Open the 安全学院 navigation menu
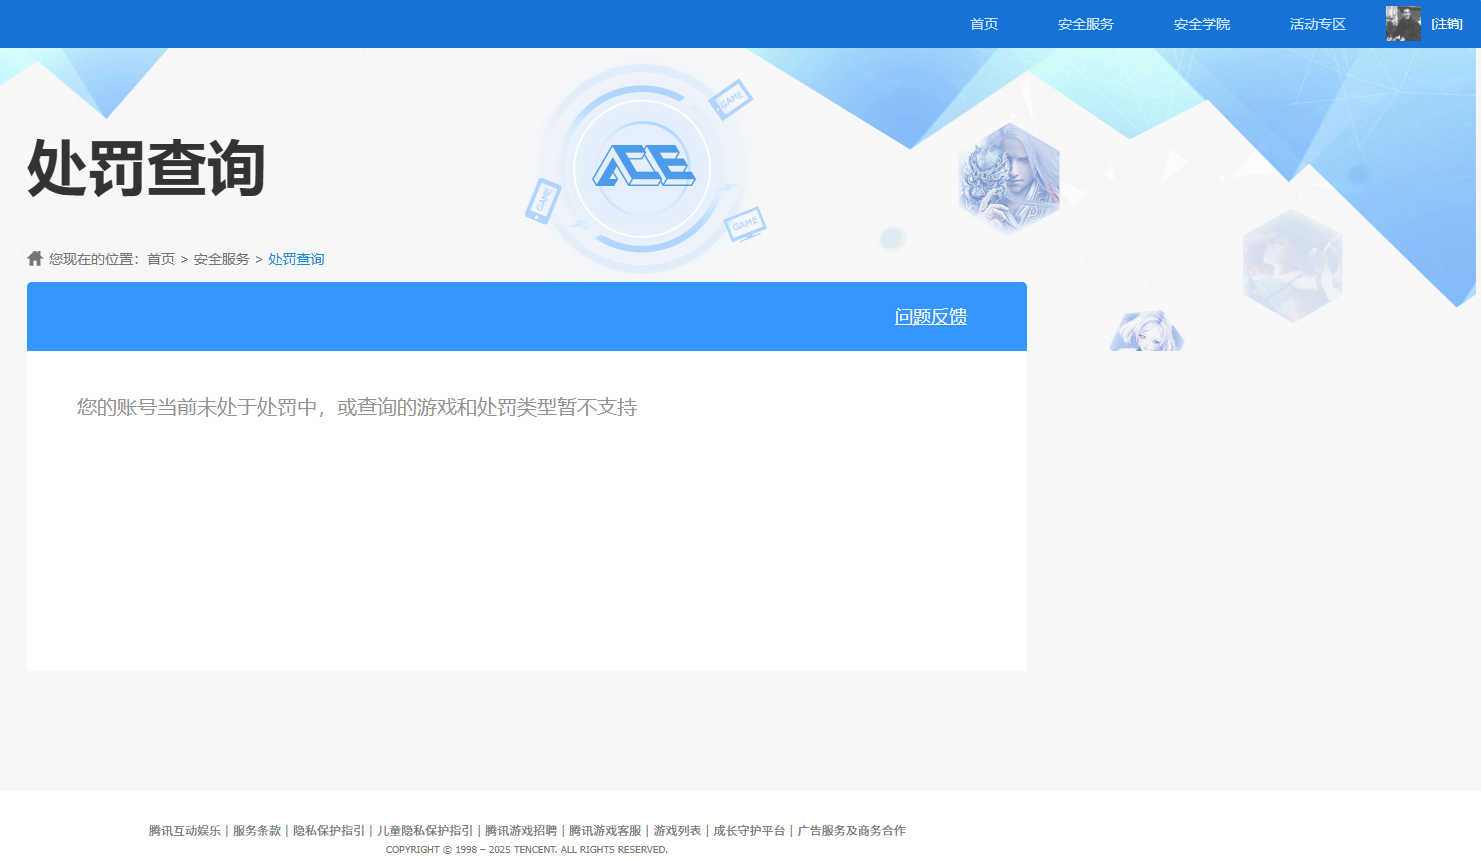Viewport: 1481px width, 860px height. (x=1201, y=23)
